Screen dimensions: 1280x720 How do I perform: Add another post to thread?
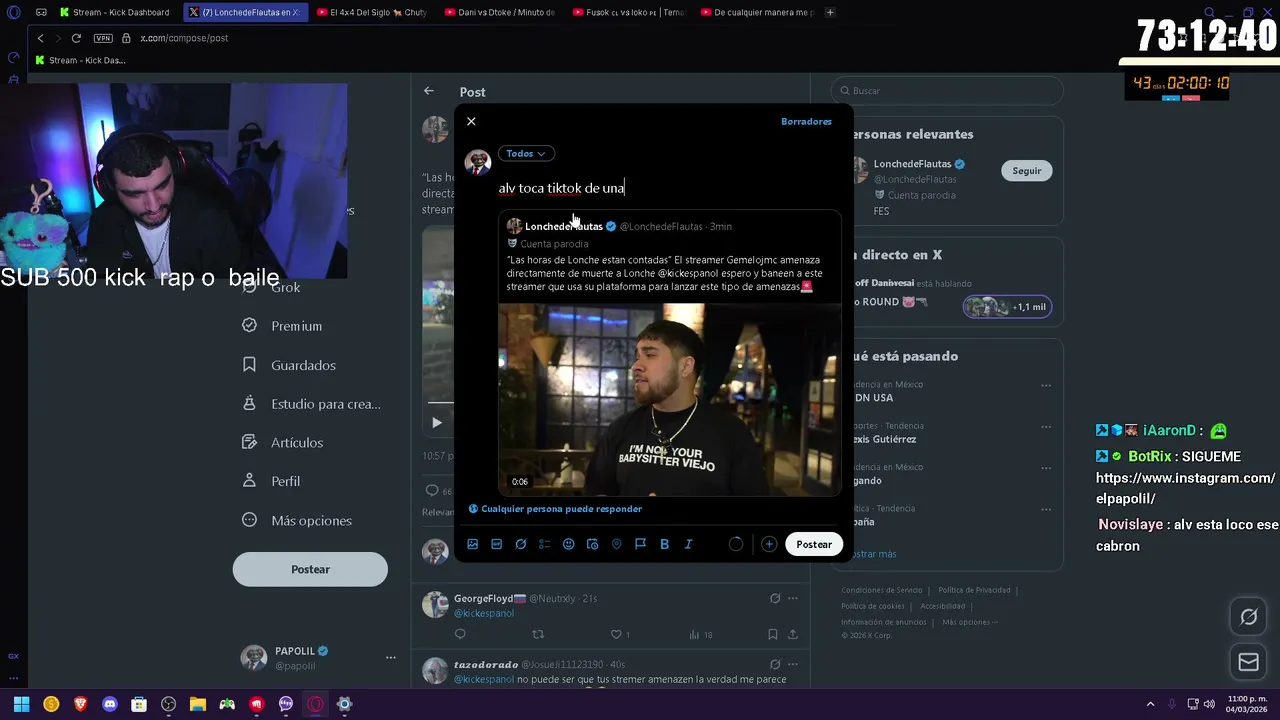click(769, 544)
